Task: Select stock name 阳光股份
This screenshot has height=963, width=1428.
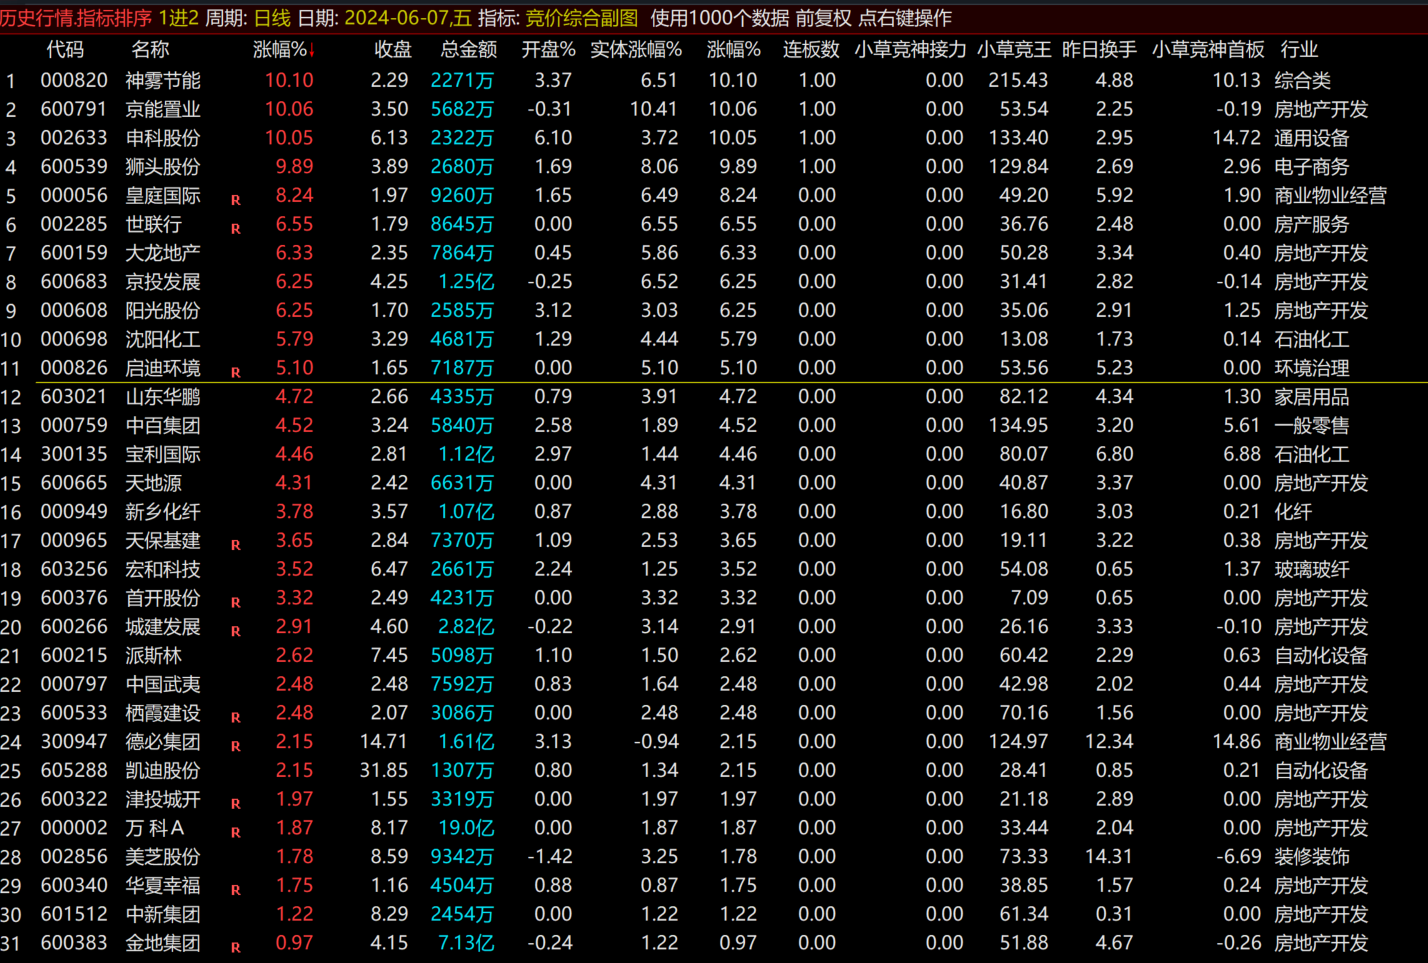Action: 163,311
